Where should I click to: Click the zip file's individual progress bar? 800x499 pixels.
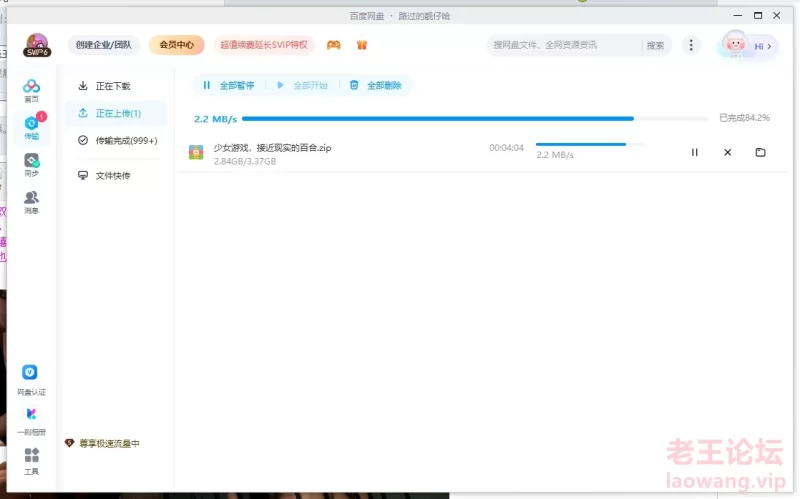(x=590, y=144)
